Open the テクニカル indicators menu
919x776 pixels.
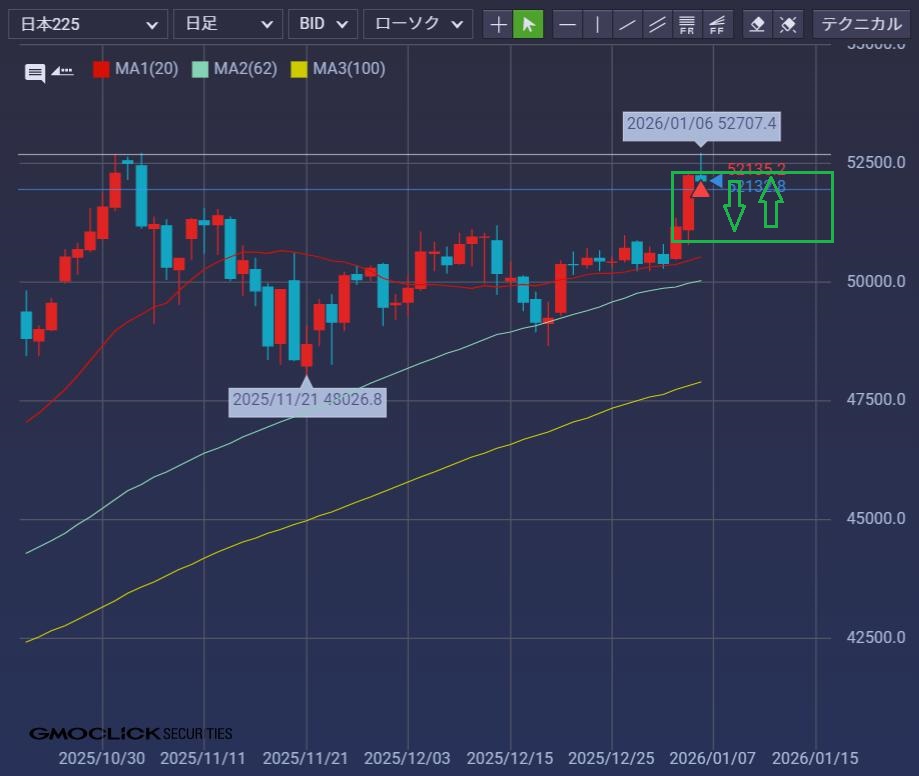(x=861, y=24)
